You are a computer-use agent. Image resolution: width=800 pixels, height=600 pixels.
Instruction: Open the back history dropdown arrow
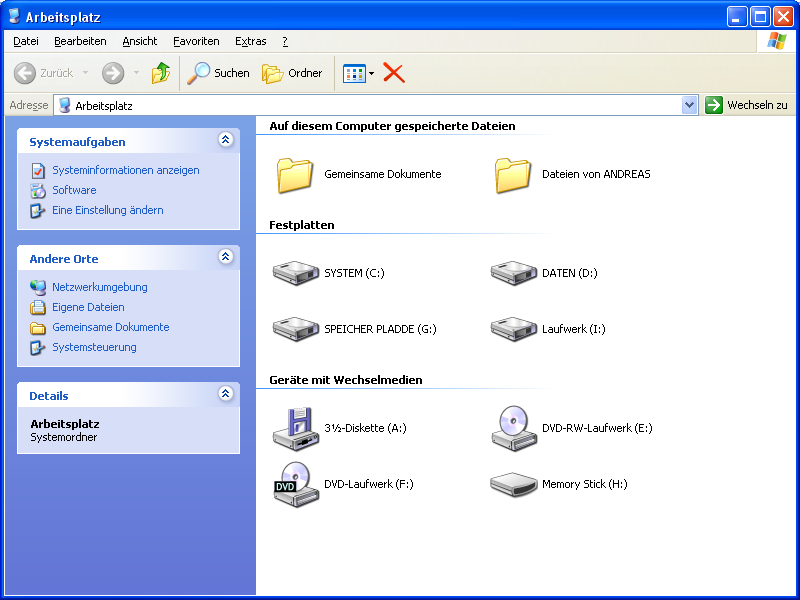(x=85, y=73)
